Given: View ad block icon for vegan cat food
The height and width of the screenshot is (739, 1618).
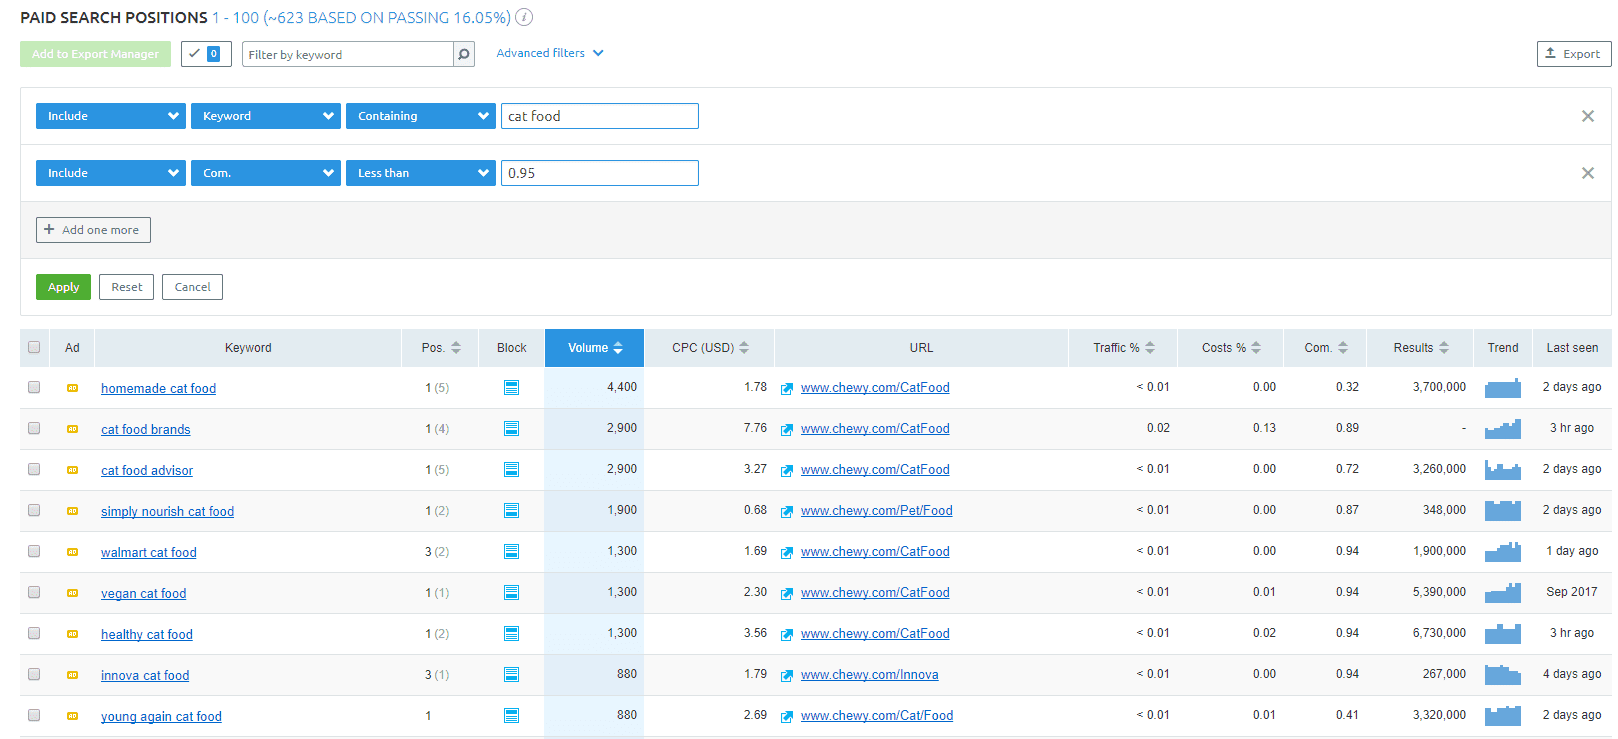Looking at the screenshot, I should (x=511, y=592).
